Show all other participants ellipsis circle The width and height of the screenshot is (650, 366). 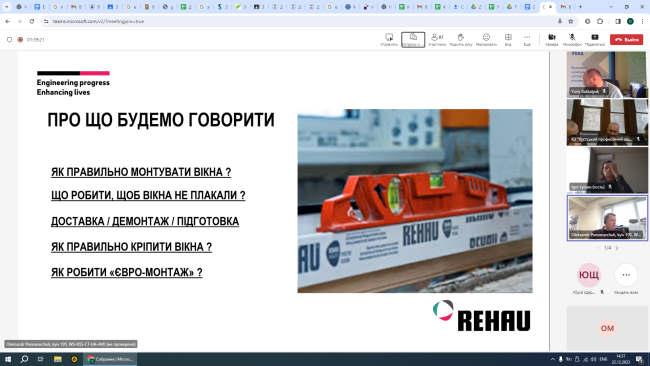click(x=626, y=274)
